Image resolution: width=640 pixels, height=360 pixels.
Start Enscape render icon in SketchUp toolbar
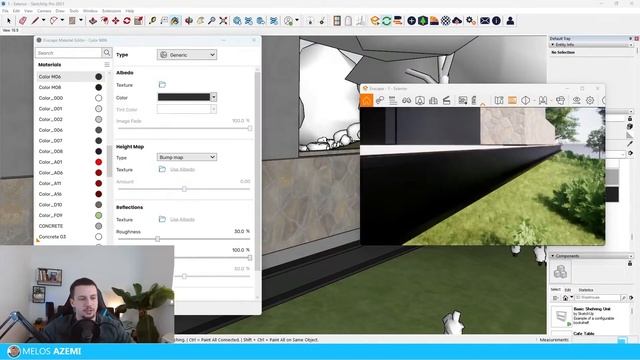pos(375,20)
